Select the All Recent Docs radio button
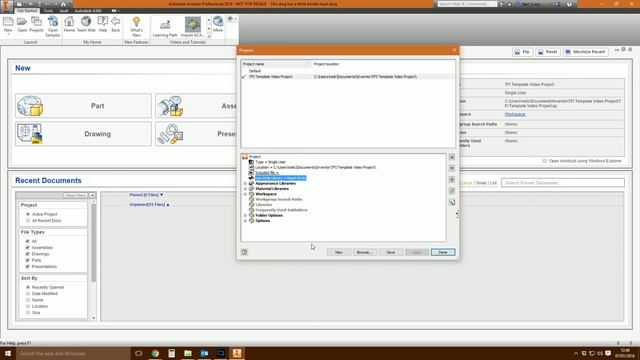640x360 pixels. pyautogui.click(x=28, y=221)
